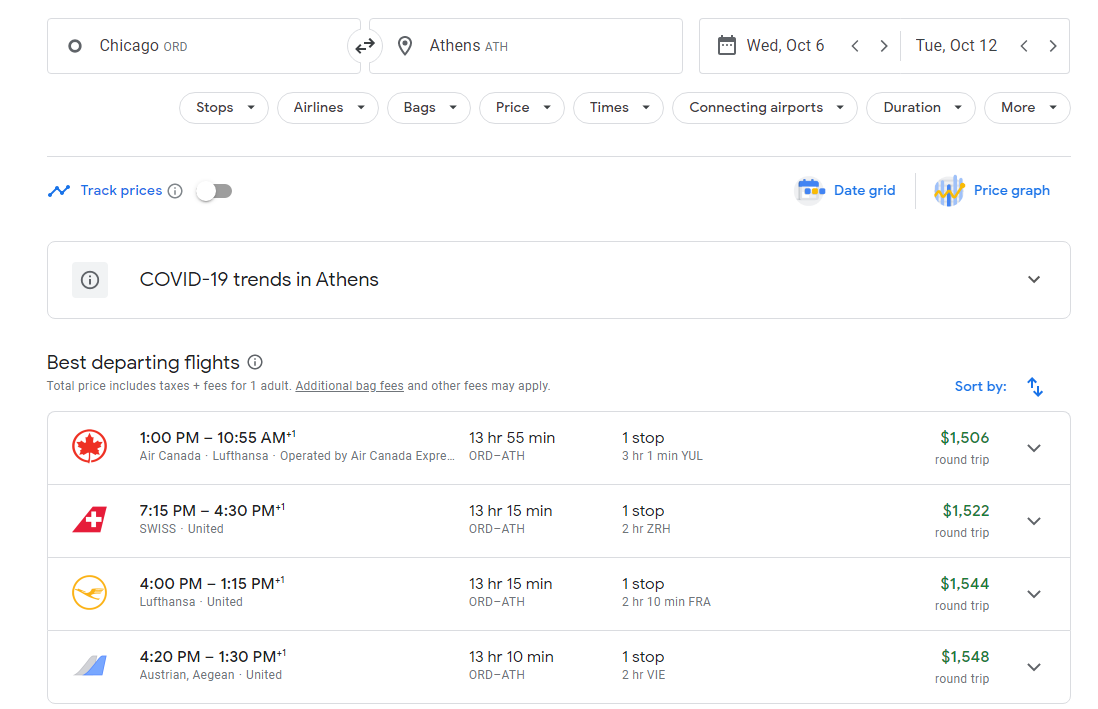Click the Athens ATH destination field

pos(525,46)
